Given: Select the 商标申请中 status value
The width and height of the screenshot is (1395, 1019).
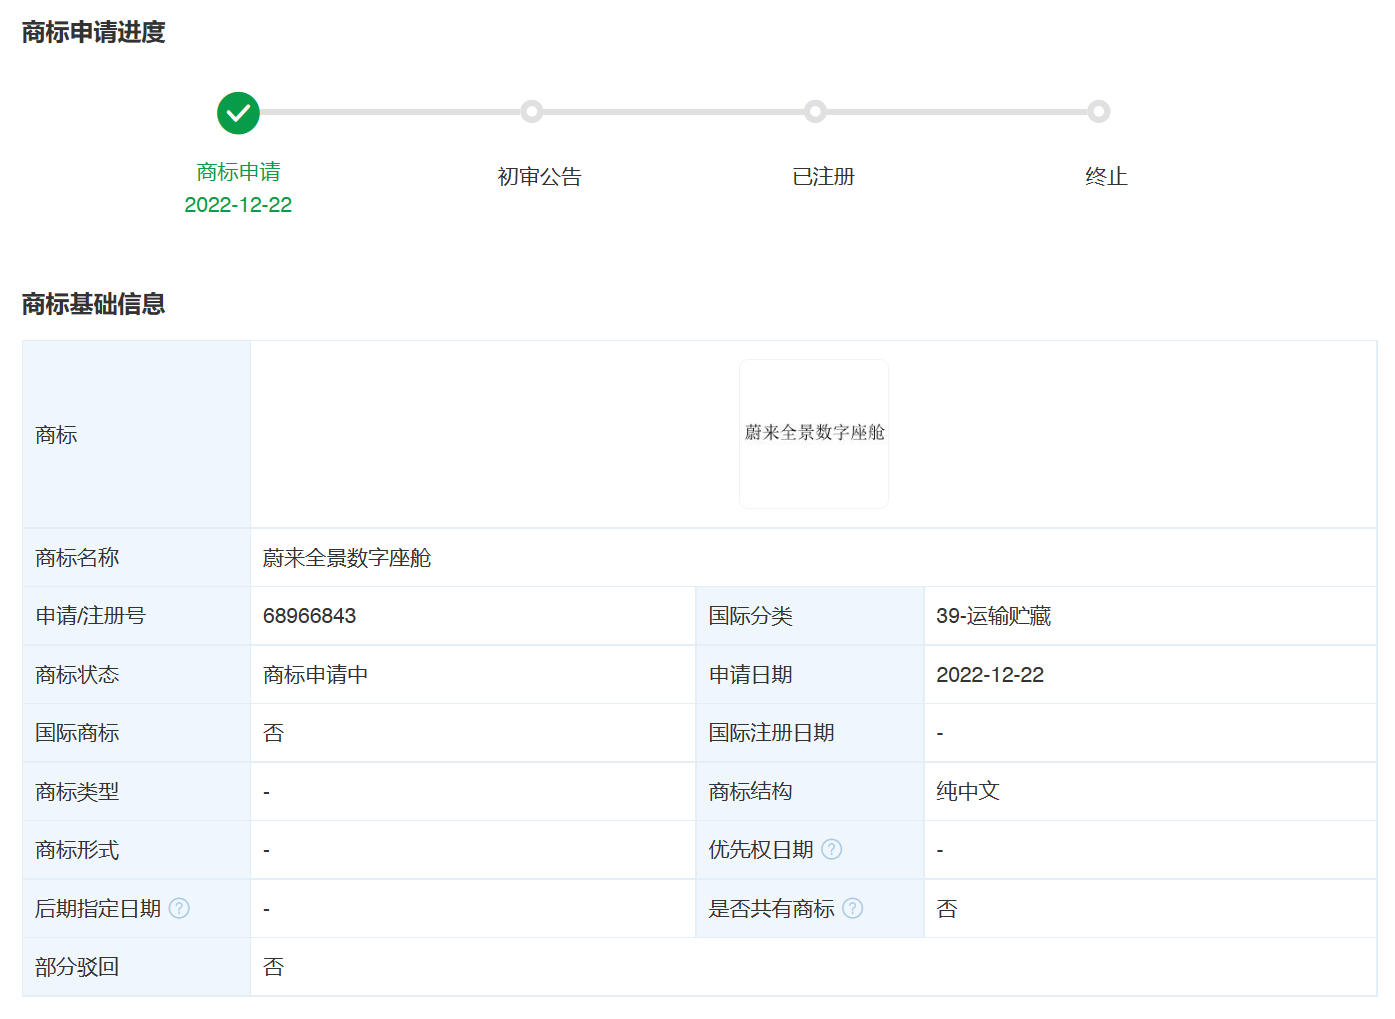Looking at the screenshot, I should (x=315, y=675).
